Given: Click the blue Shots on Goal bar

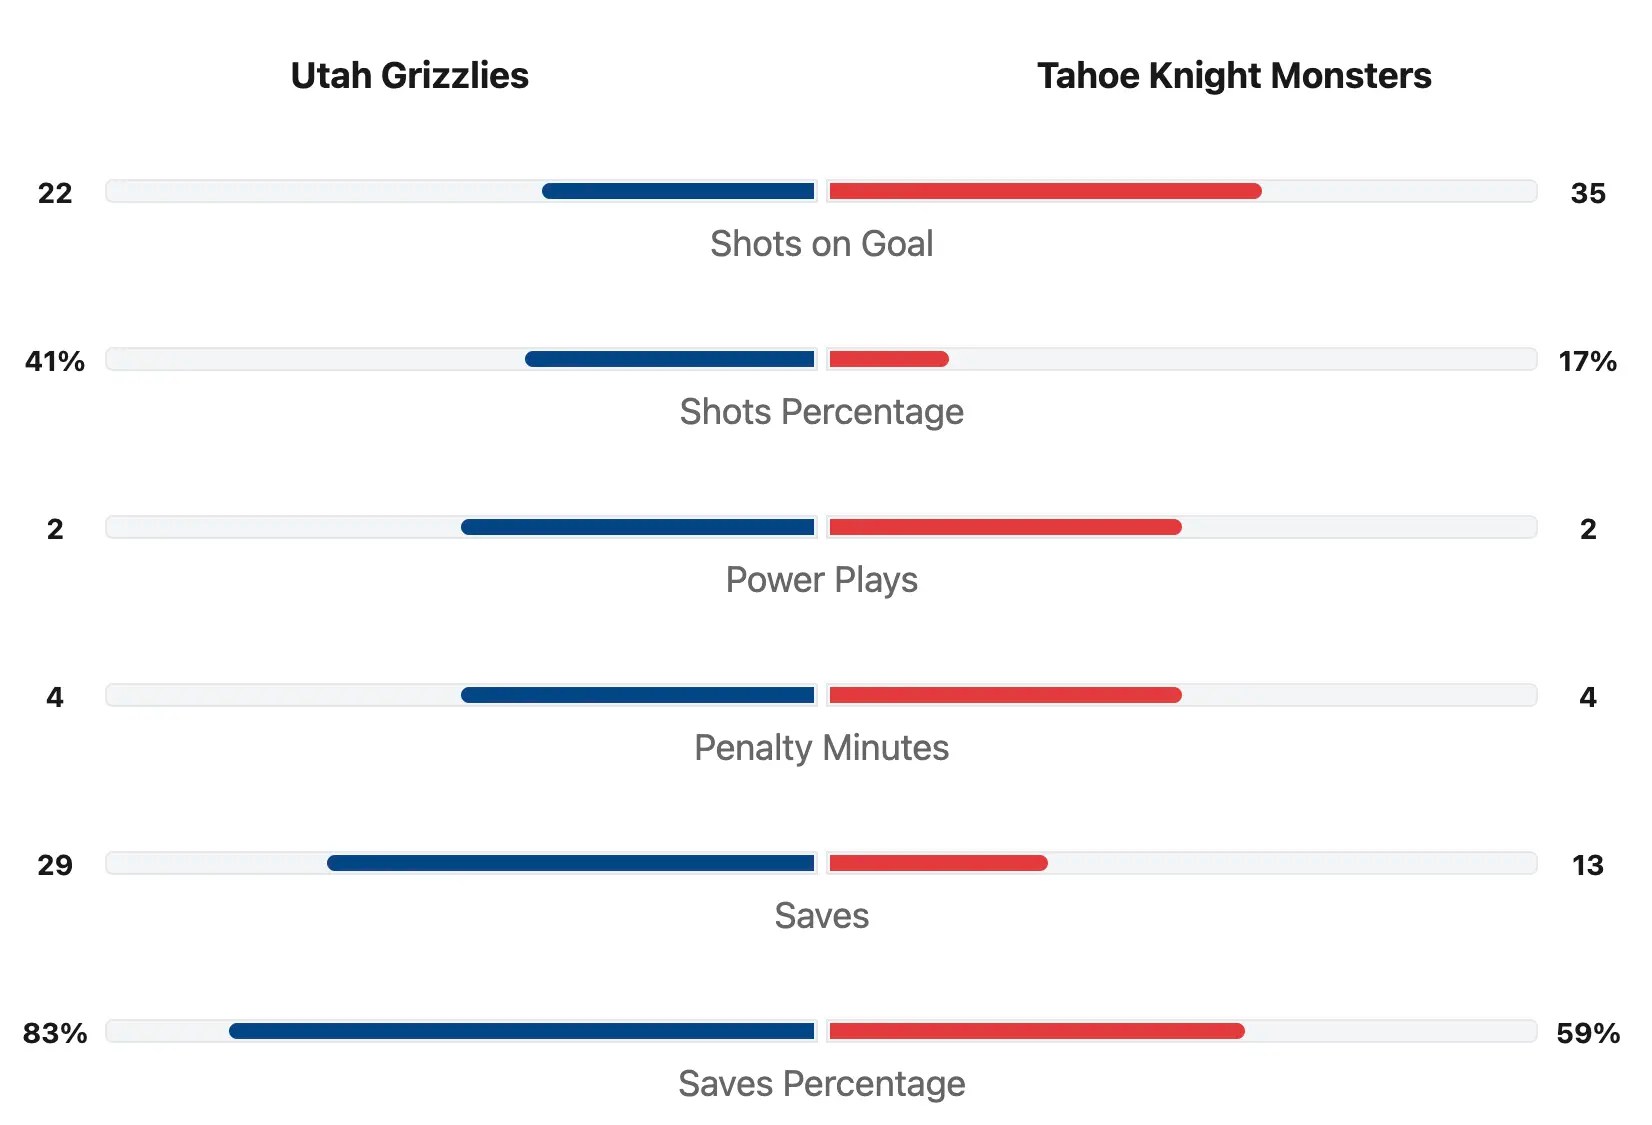Looking at the screenshot, I should 678,191.
